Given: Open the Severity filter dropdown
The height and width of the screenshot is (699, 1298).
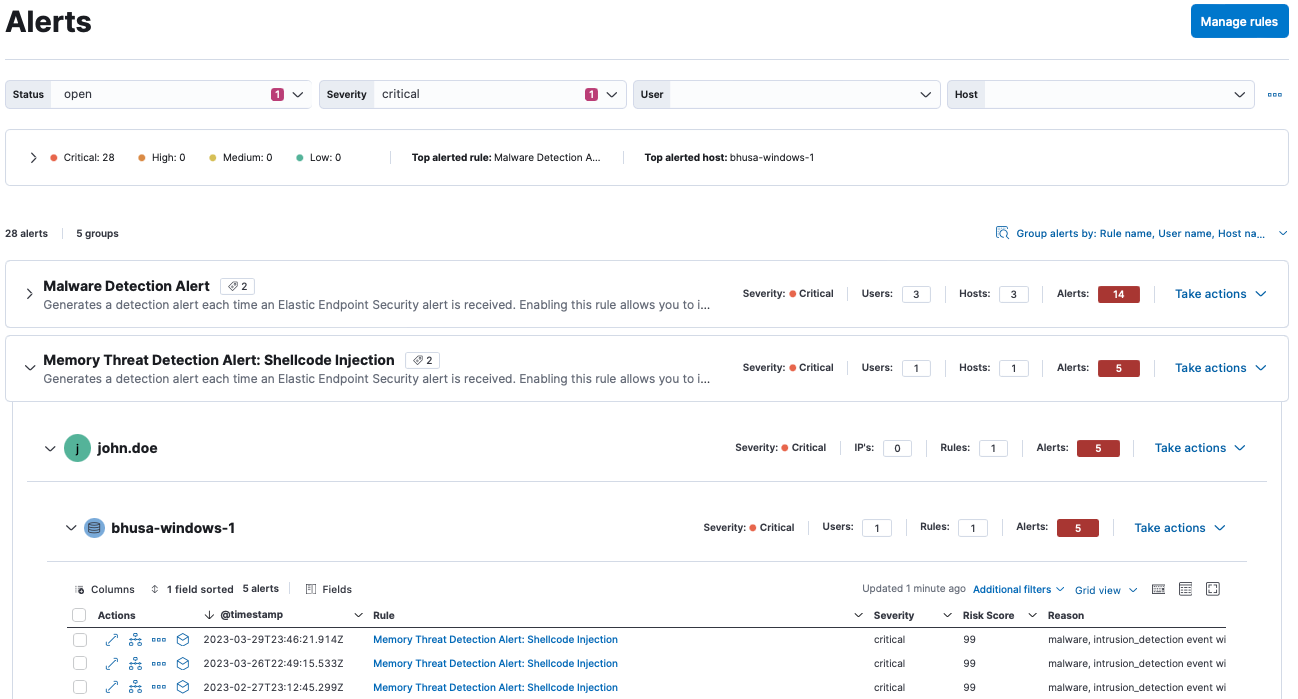Looking at the screenshot, I should pos(611,94).
